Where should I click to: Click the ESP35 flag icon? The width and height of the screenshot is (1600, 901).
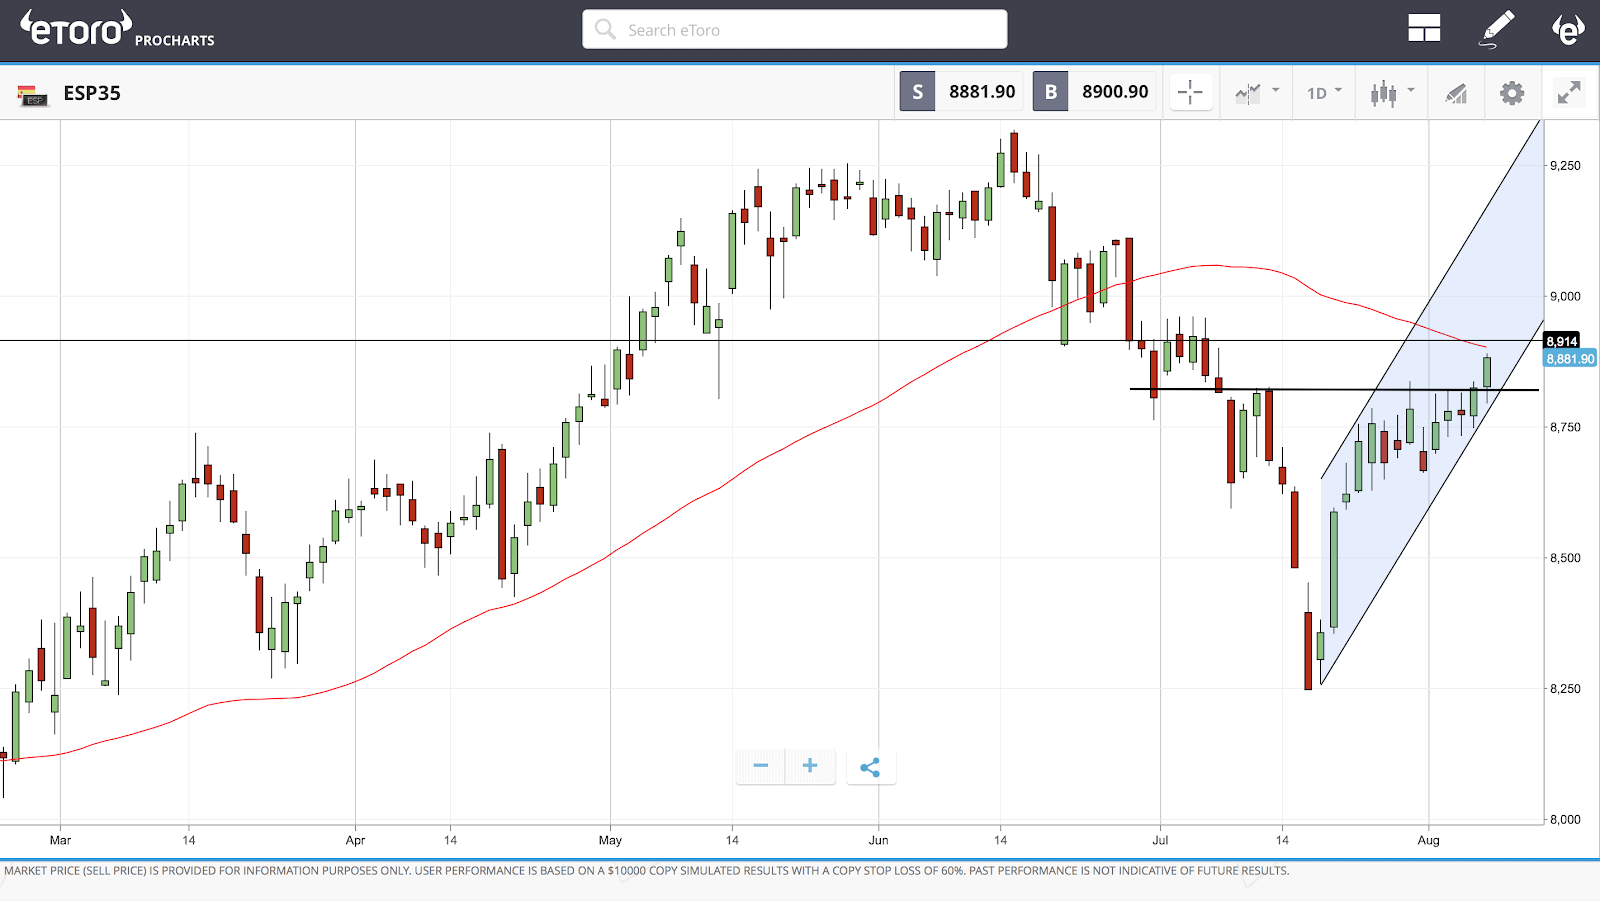[32, 95]
